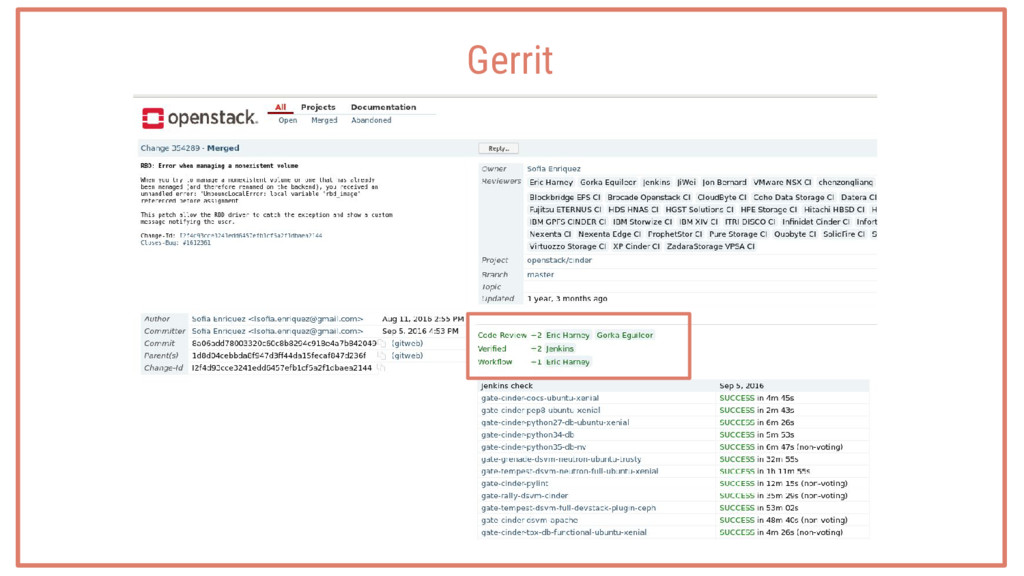Click the Reply button
The image size is (1024, 576).
click(x=498, y=149)
